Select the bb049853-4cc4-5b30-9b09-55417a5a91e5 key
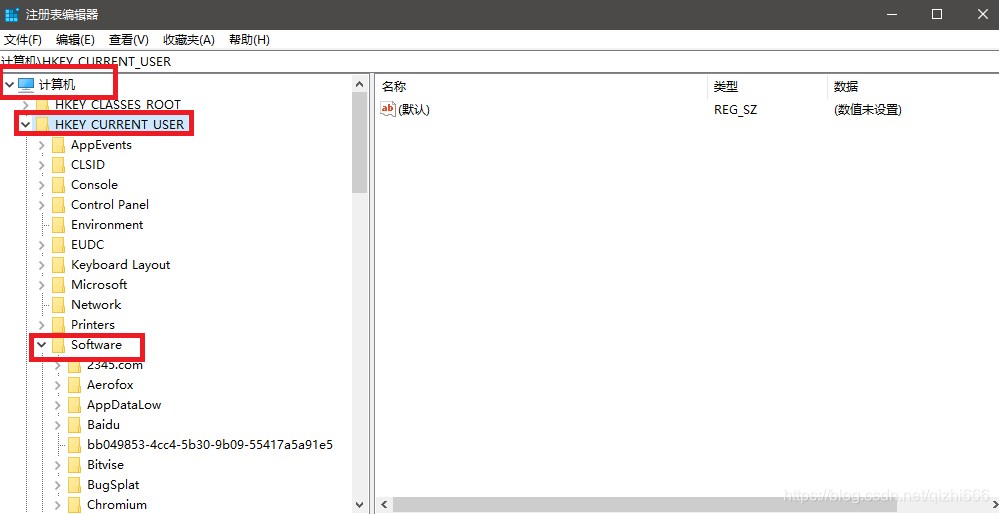999x514 pixels. click(x=210, y=445)
